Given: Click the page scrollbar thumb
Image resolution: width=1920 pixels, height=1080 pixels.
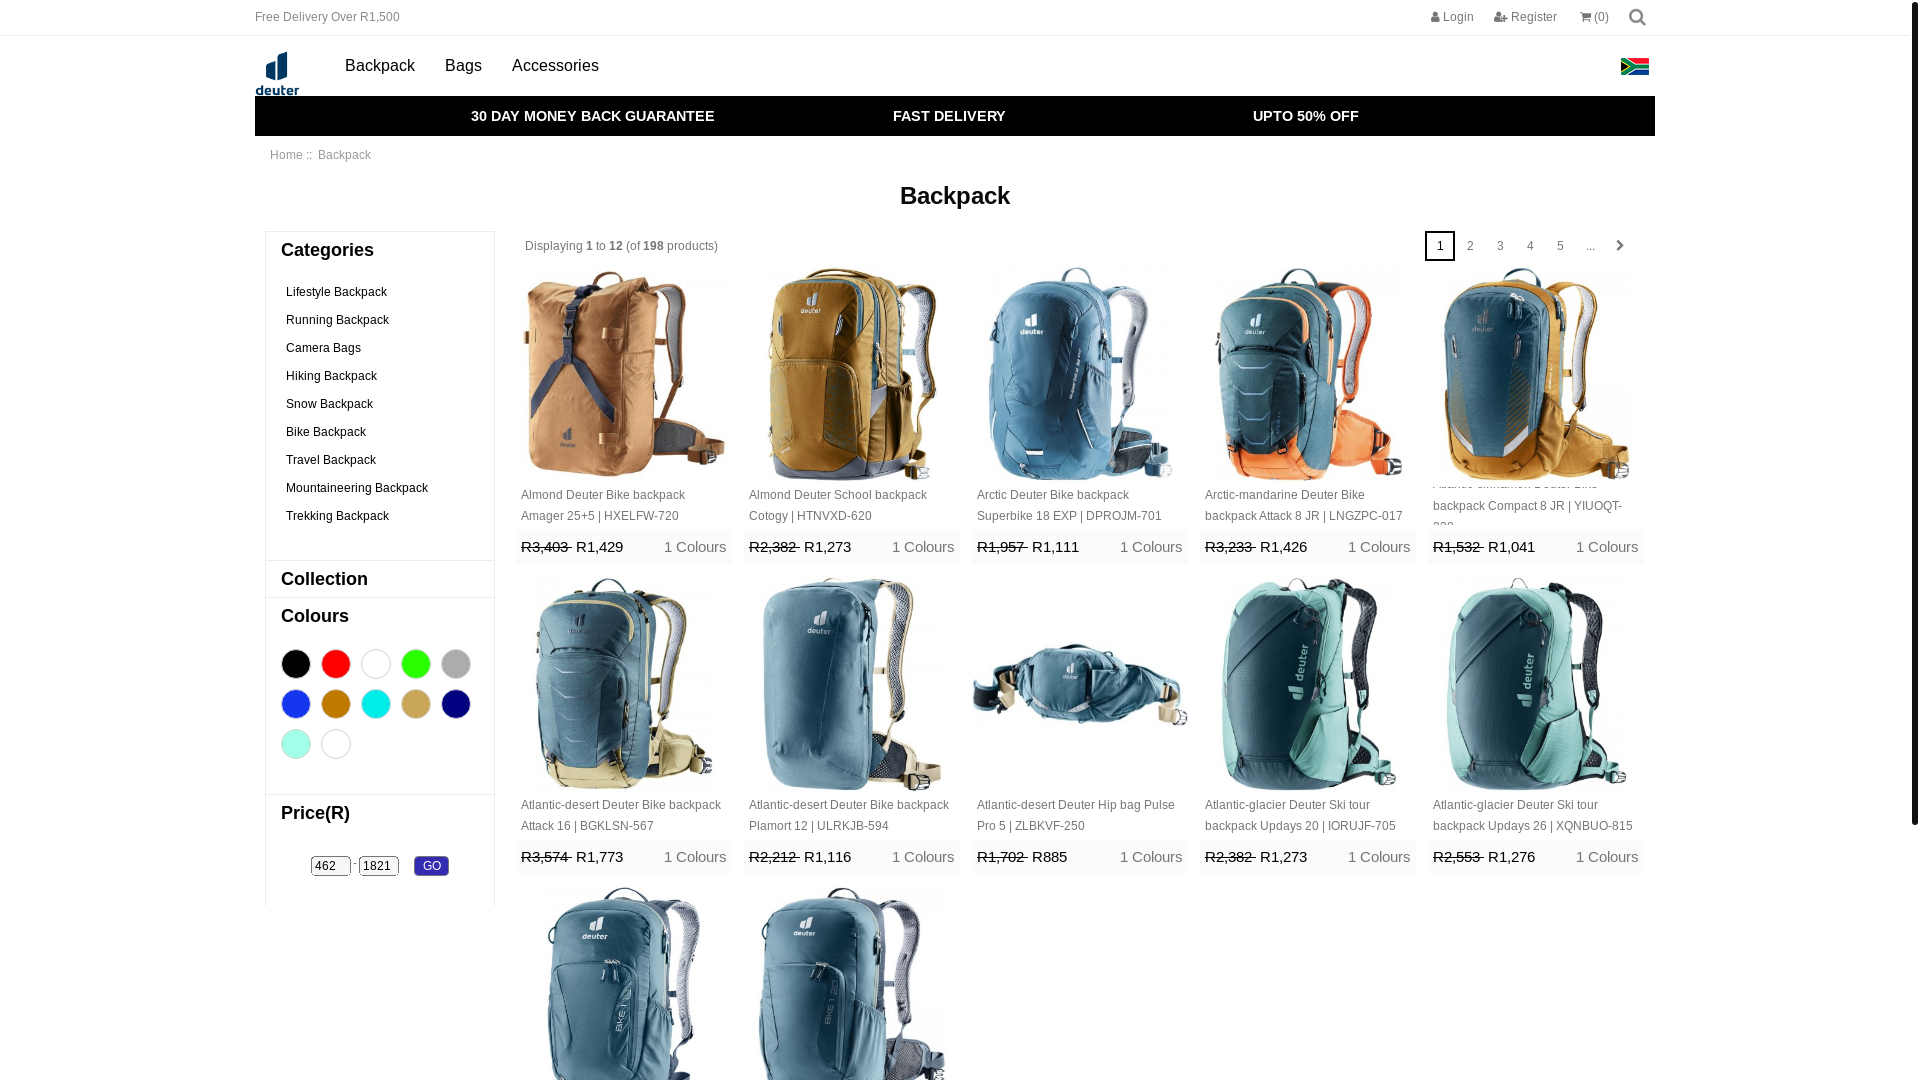Looking at the screenshot, I should point(1914,412).
